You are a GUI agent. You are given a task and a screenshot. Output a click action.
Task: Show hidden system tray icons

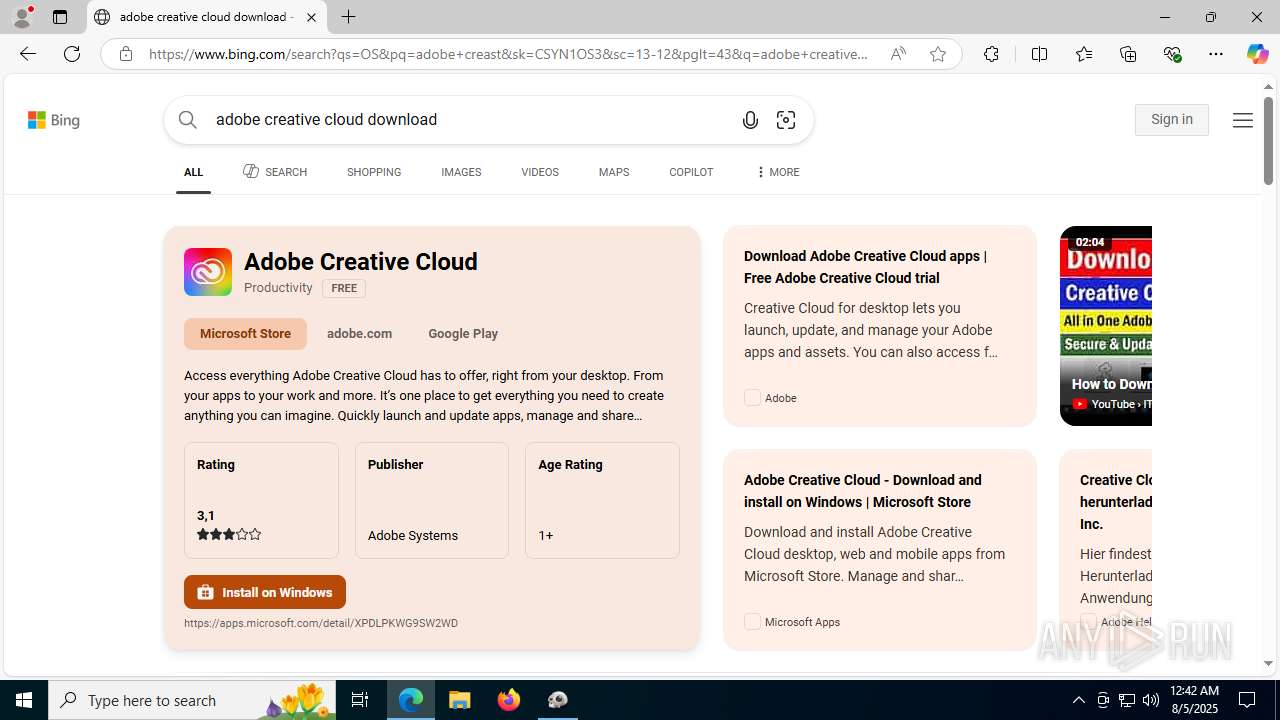1078,700
